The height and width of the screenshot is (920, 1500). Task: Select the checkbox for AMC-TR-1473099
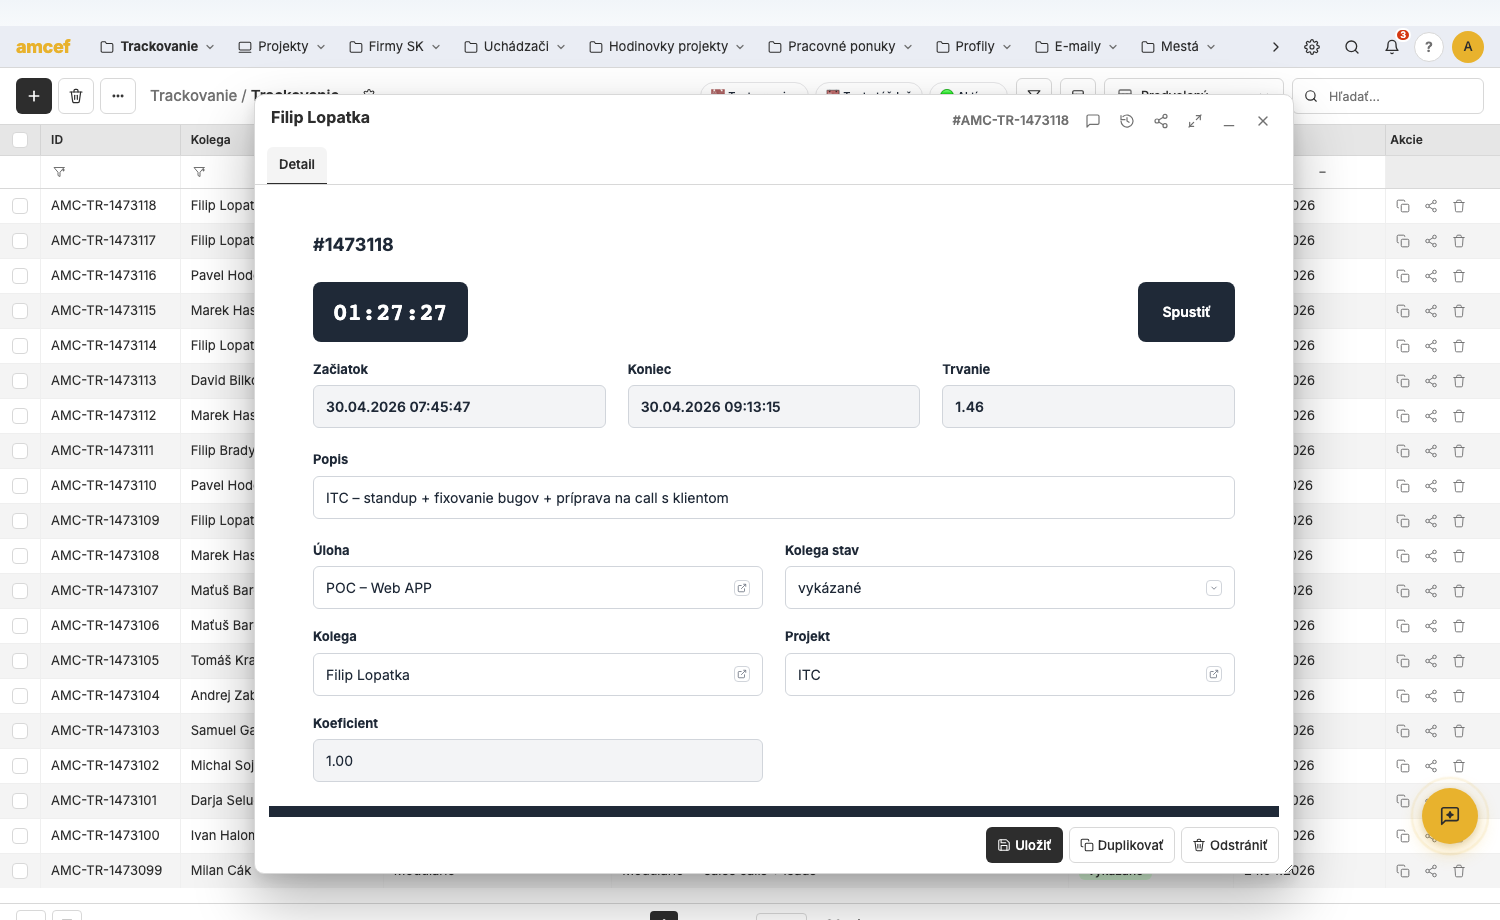click(20, 871)
